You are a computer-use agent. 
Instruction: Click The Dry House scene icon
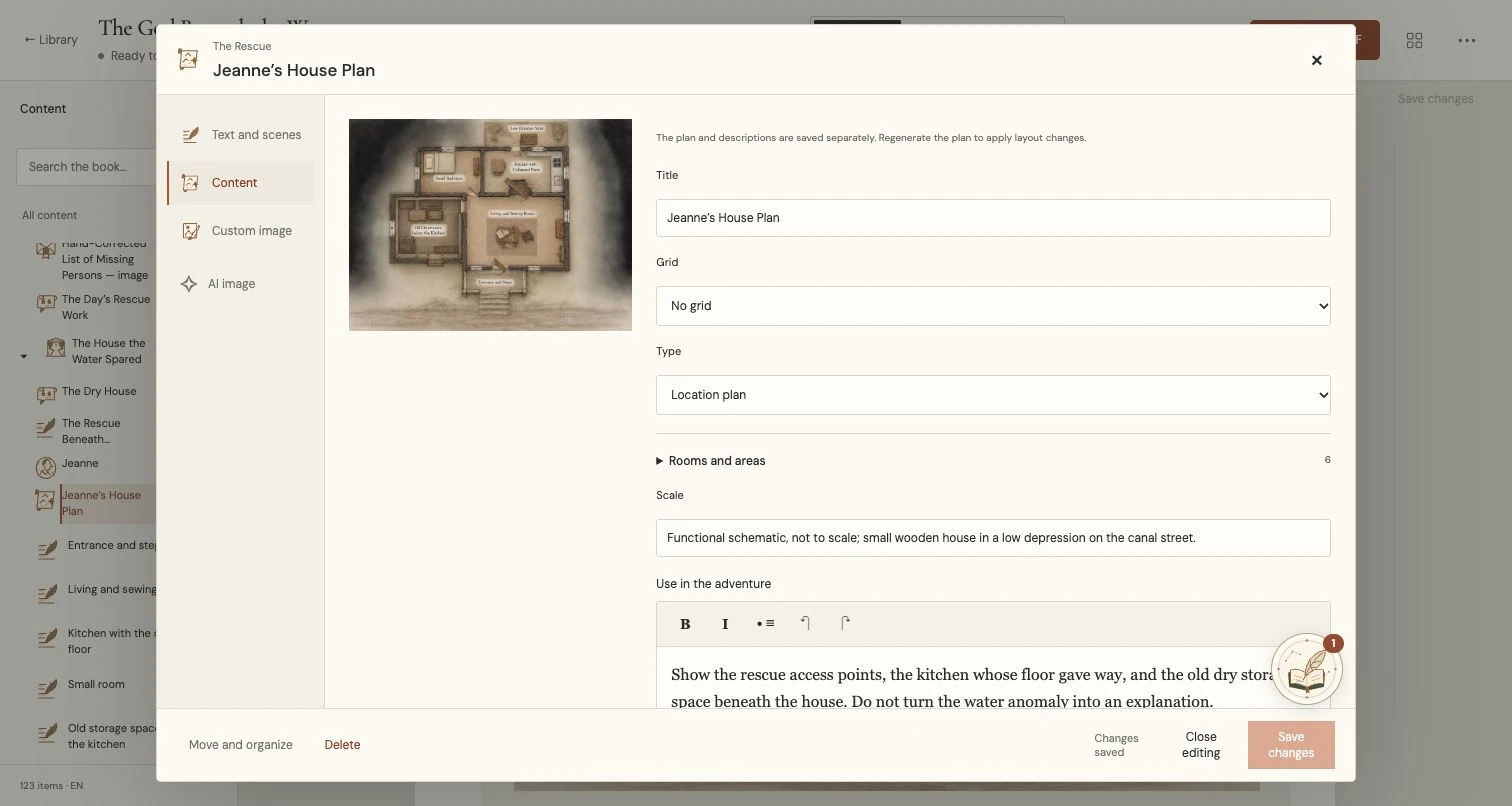46,395
